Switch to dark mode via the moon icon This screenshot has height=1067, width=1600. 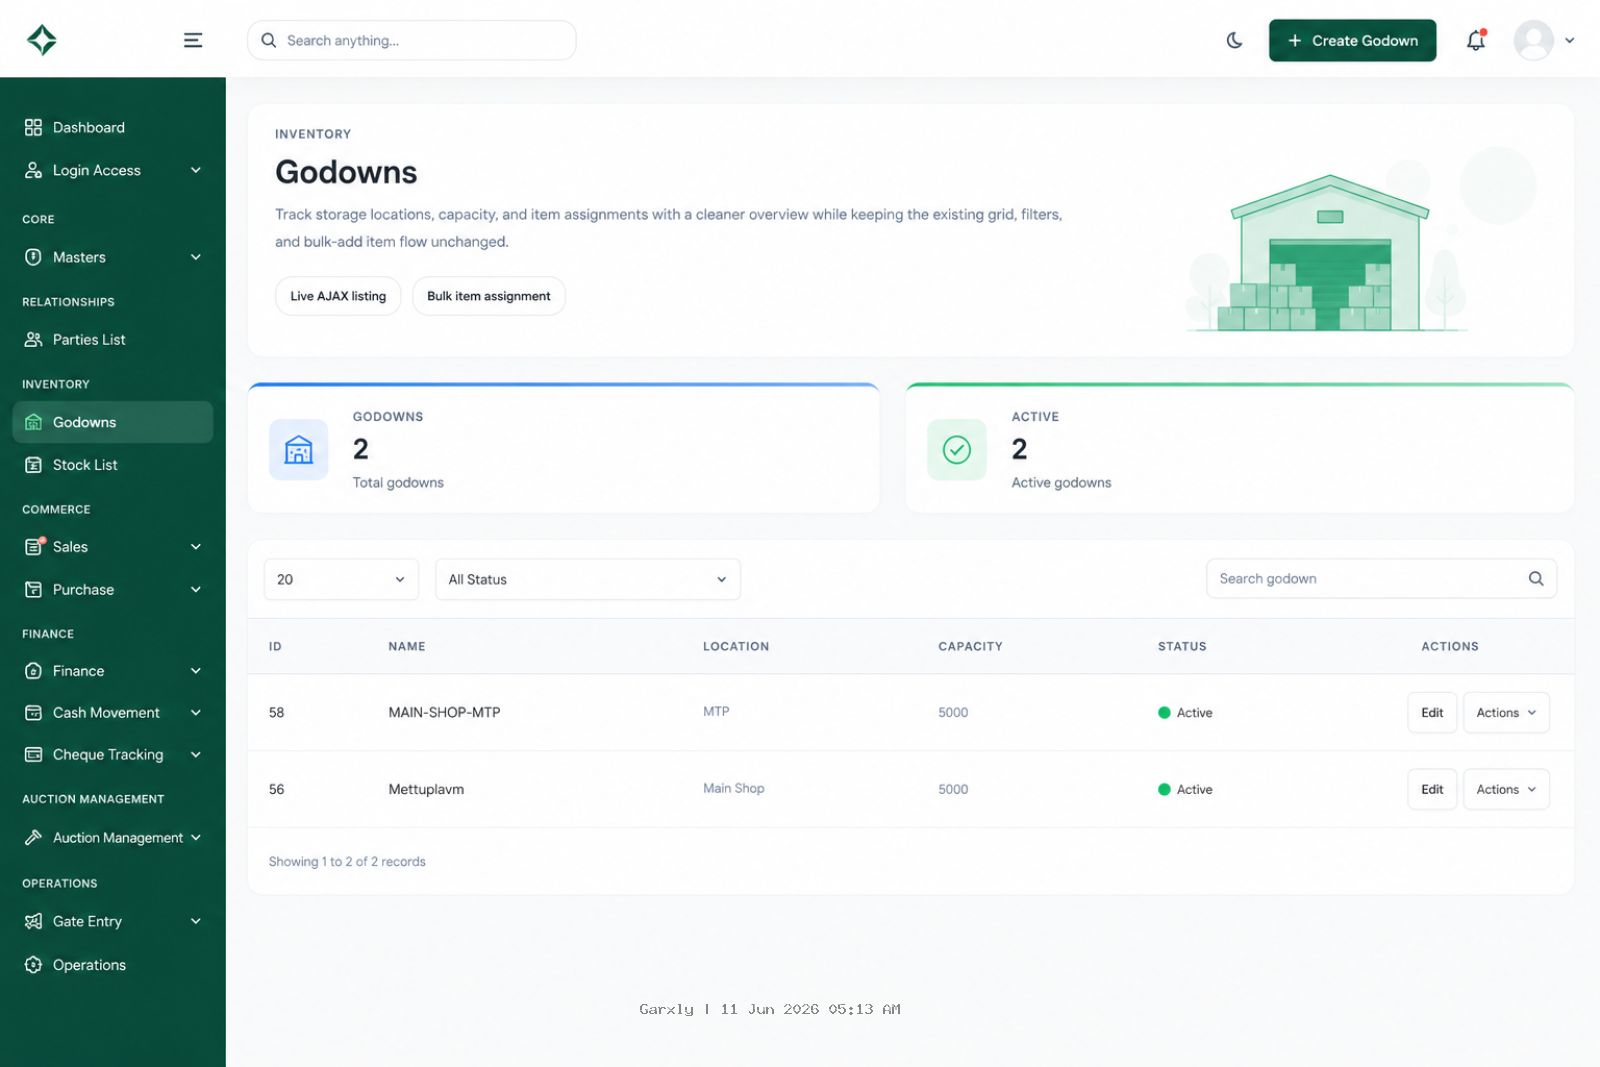point(1235,40)
